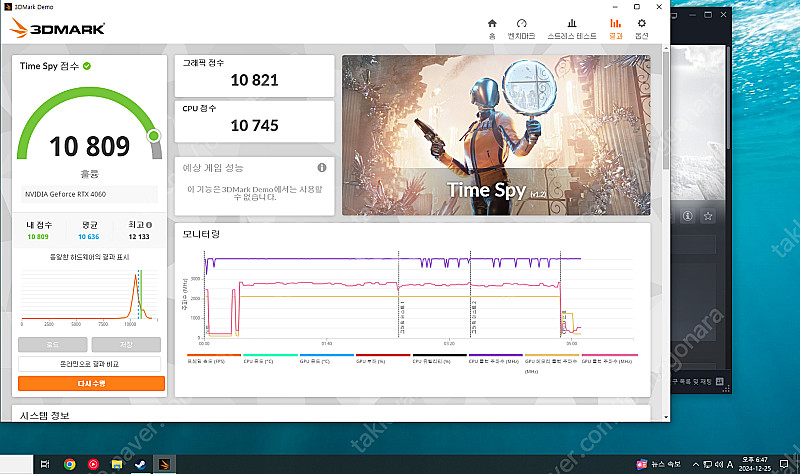Click the 3DMark vertical scrollbar thumb
This screenshot has width=800, height=474.
pyautogui.click(x=666, y=111)
